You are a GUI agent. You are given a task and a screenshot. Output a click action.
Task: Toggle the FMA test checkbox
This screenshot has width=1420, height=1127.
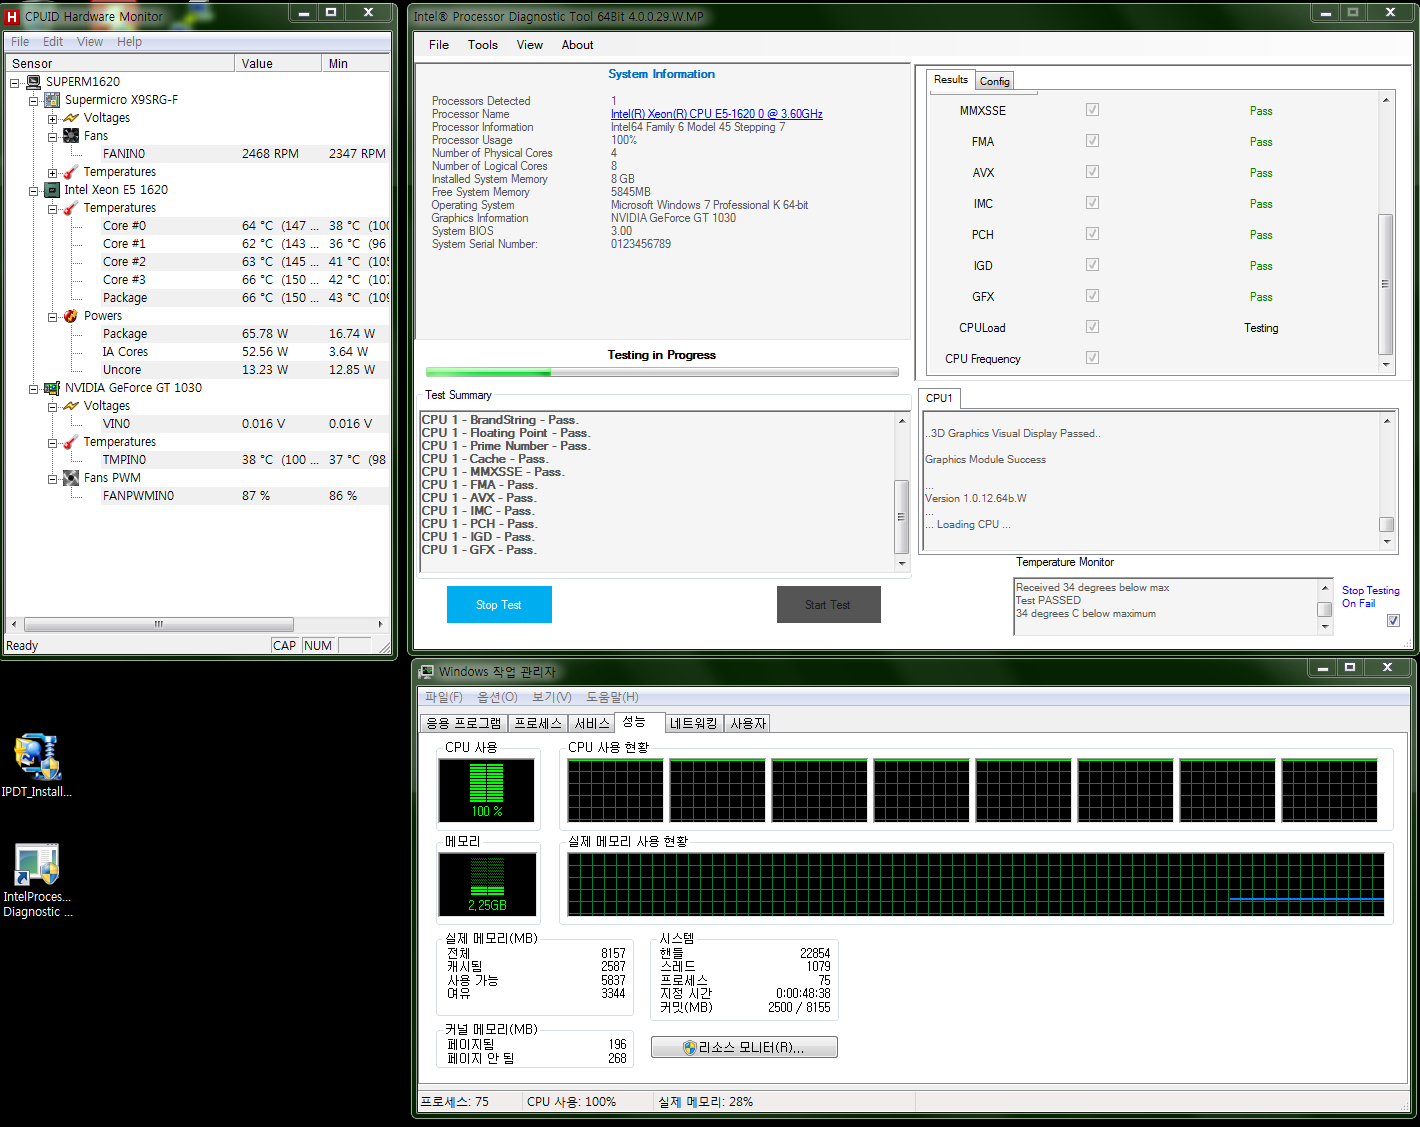pyautogui.click(x=1092, y=141)
